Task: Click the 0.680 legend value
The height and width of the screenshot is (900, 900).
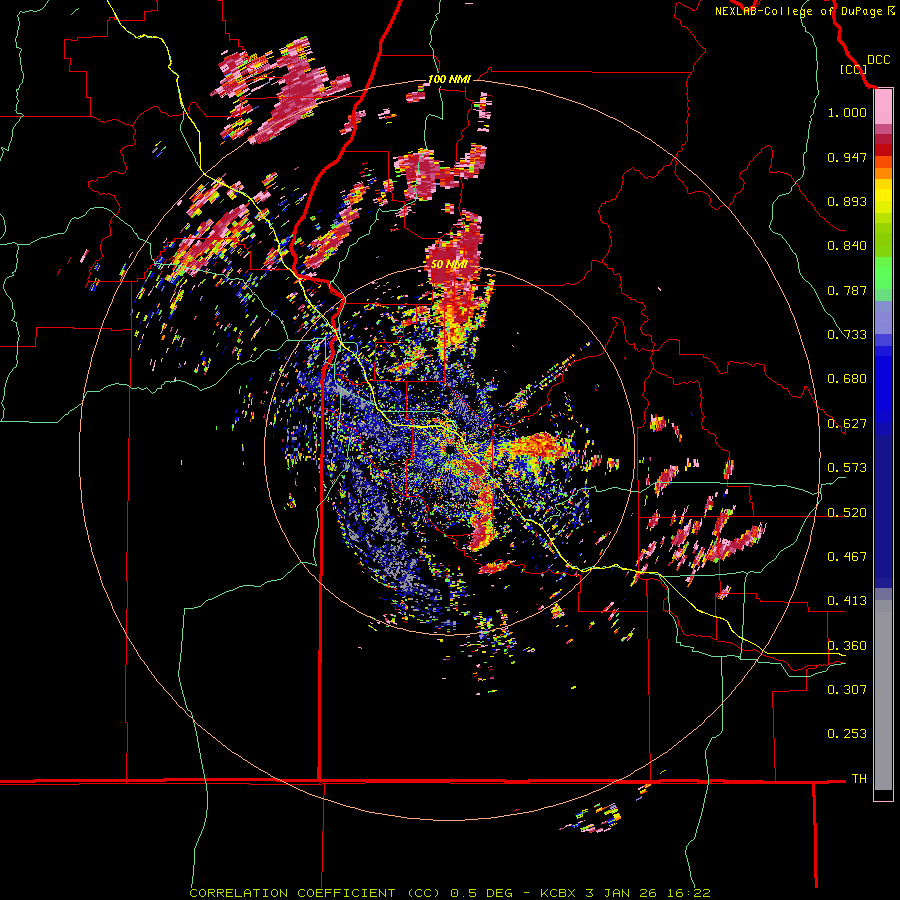Action: [x=847, y=379]
